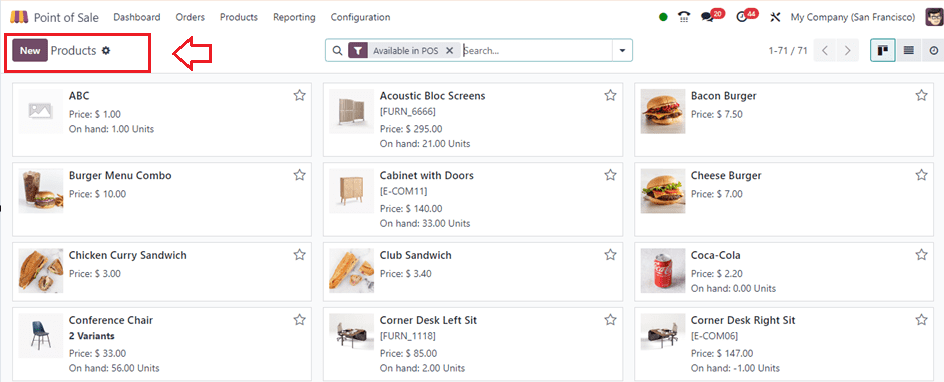Click the phone VoIP icon
The width and height of the screenshot is (944, 382).
point(683,17)
